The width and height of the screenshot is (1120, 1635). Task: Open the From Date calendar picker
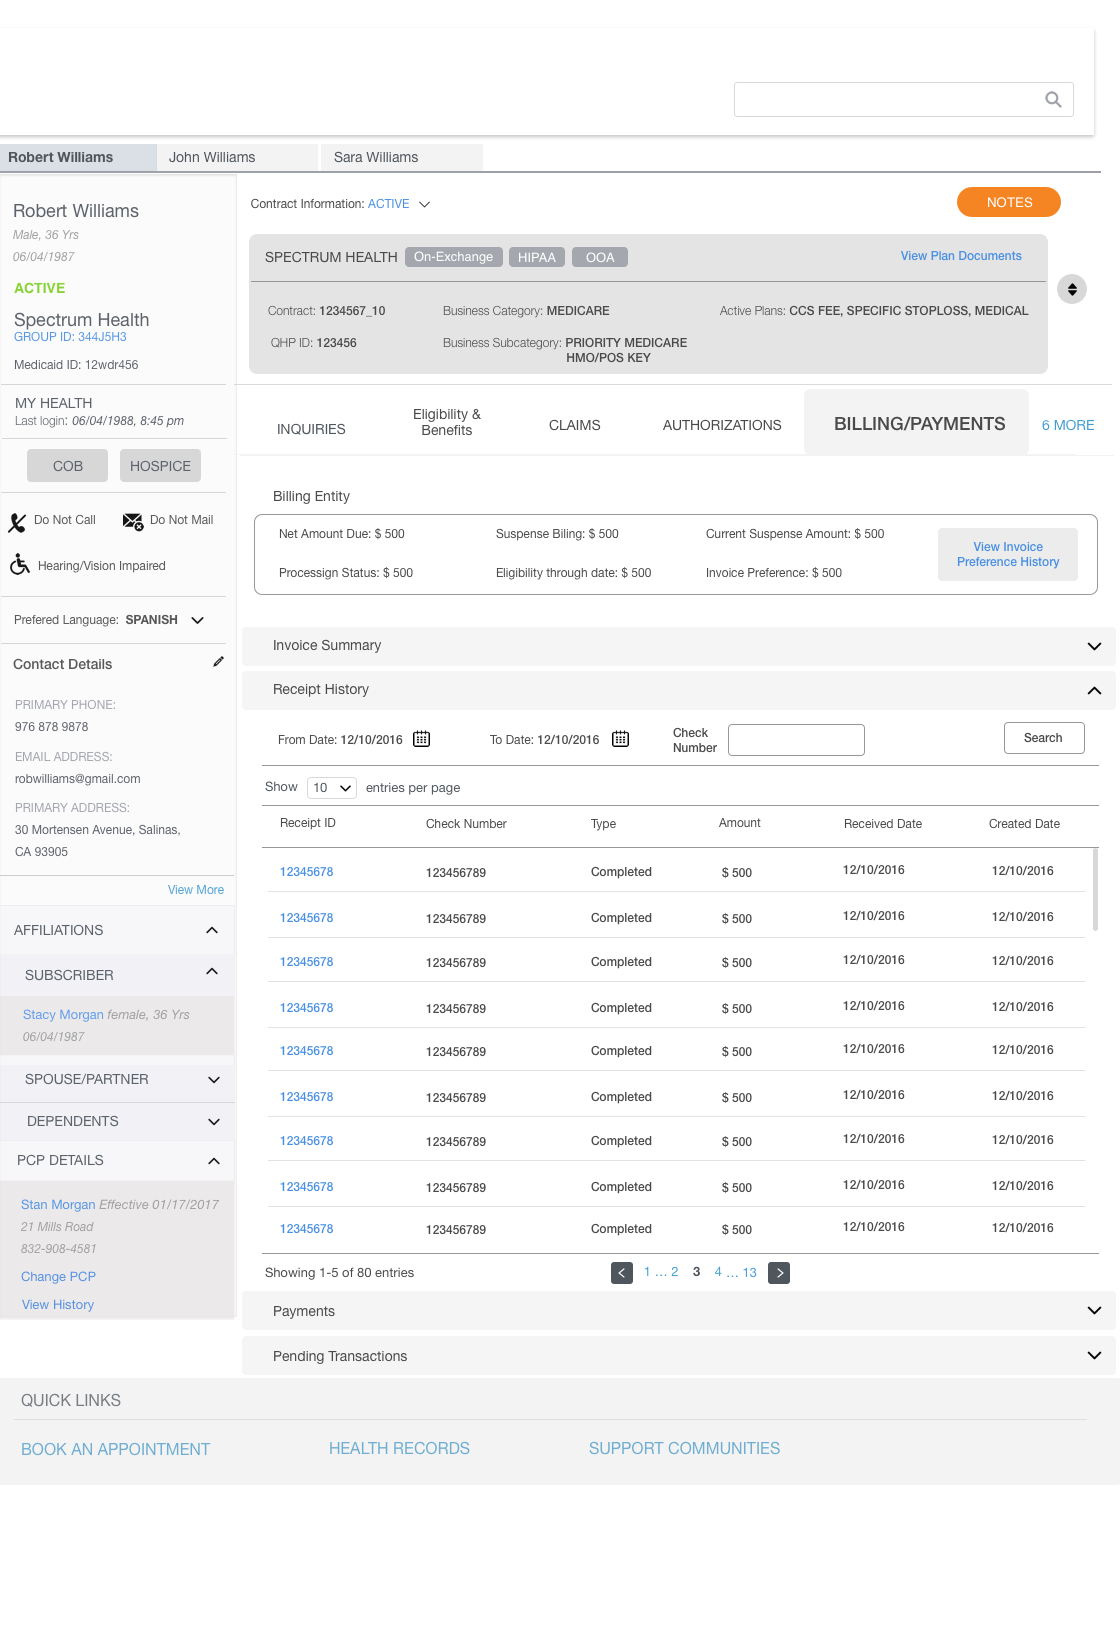coord(422,739)
